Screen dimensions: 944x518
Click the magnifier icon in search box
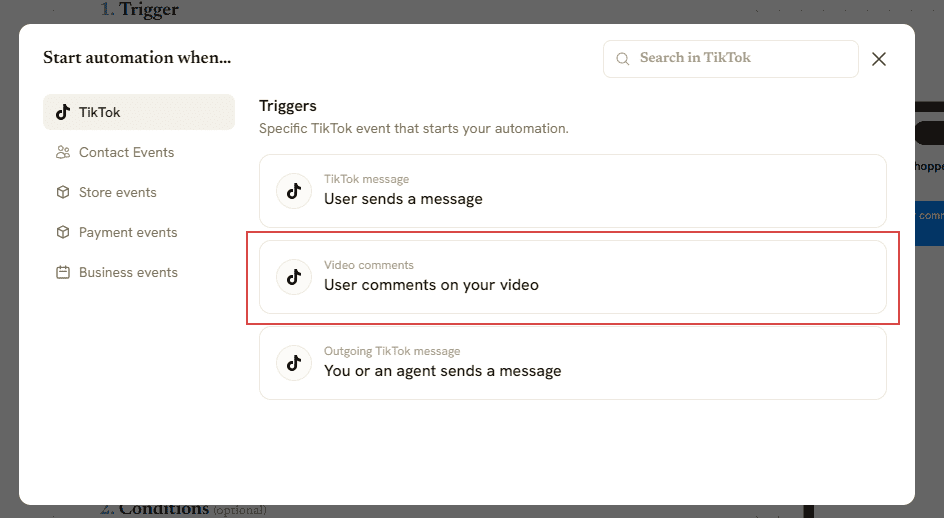pos(623,58)
